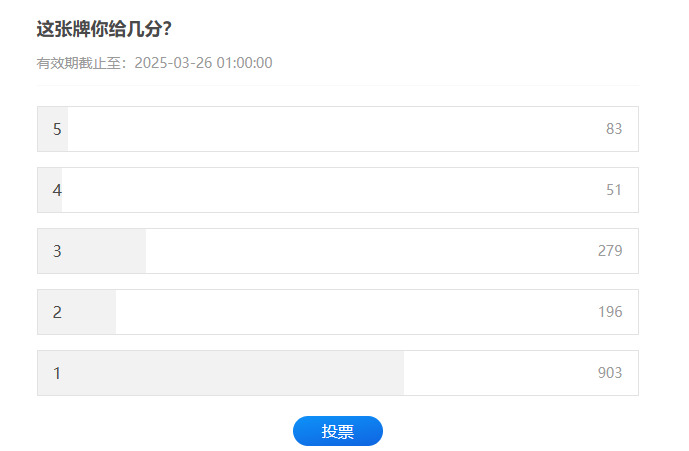Click the gray progress bar of option 3

(92, 251)
